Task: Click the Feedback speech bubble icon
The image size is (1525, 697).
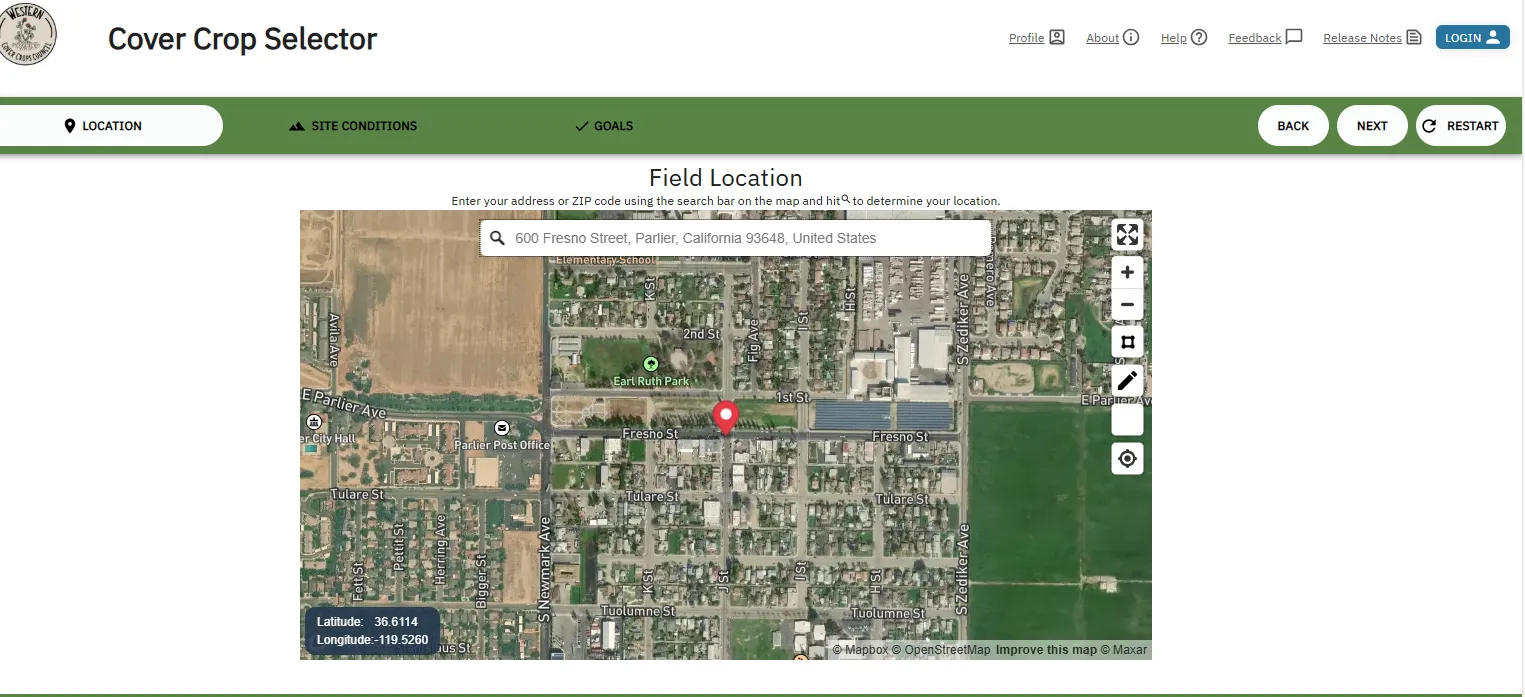Action: 1293,36
